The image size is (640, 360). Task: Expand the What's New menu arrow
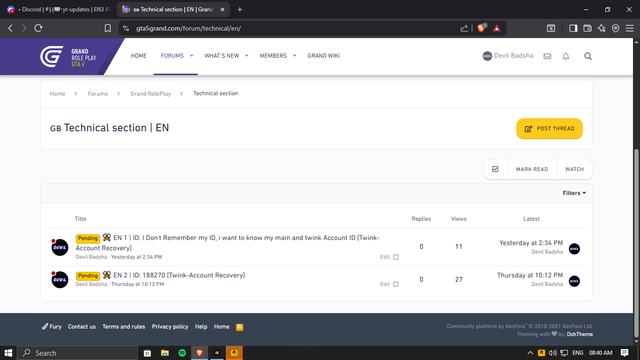[x=247, y=56]
